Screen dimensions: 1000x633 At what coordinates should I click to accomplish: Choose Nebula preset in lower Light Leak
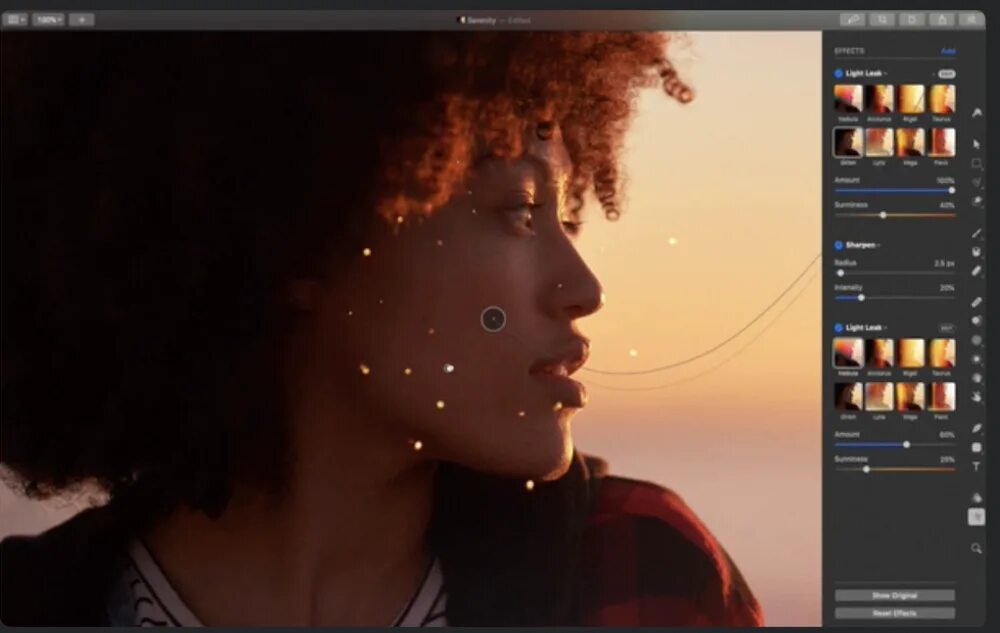848,353
